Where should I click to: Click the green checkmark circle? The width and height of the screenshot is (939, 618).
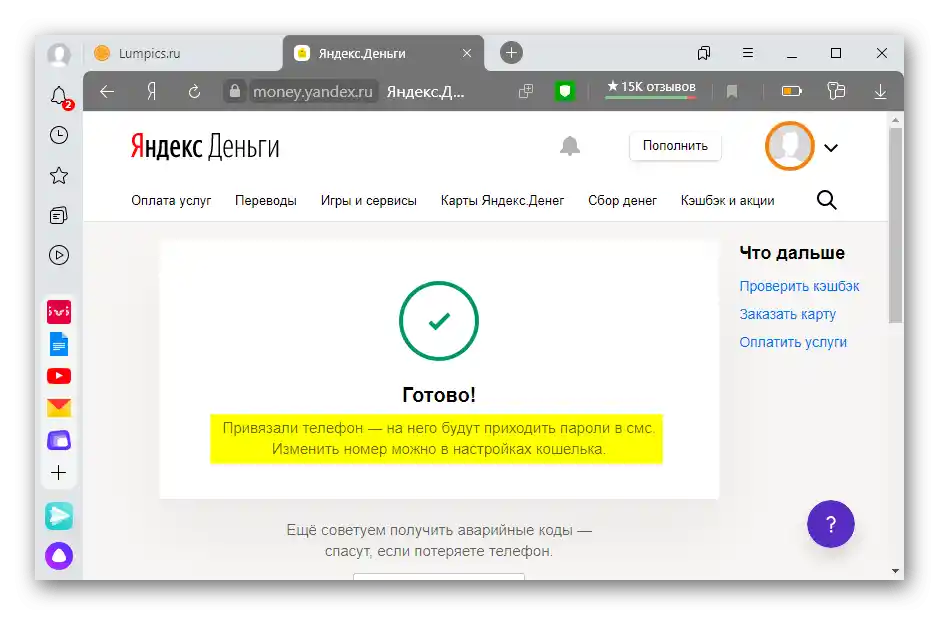pos(439,321)
